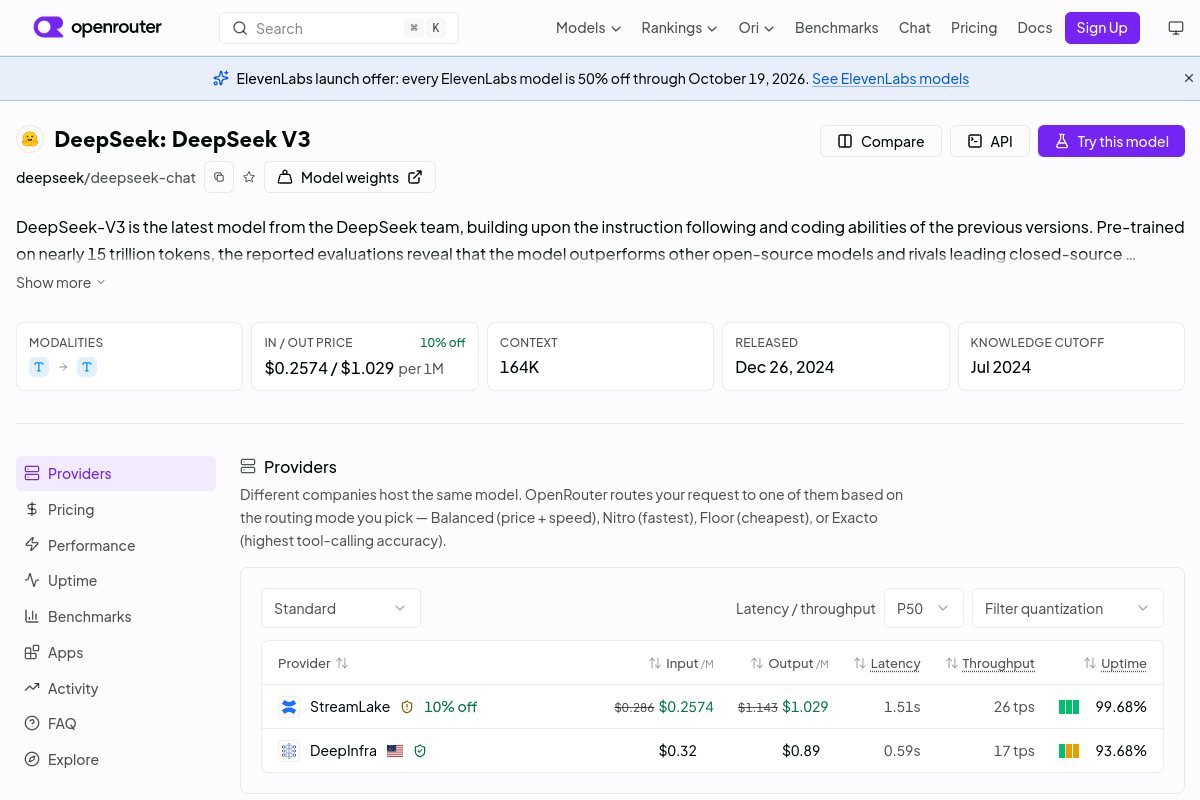The height and width of the screenshot is (800, 1200).
Task: Click DeepInfra provider name
Action: [x=343, y=751]
